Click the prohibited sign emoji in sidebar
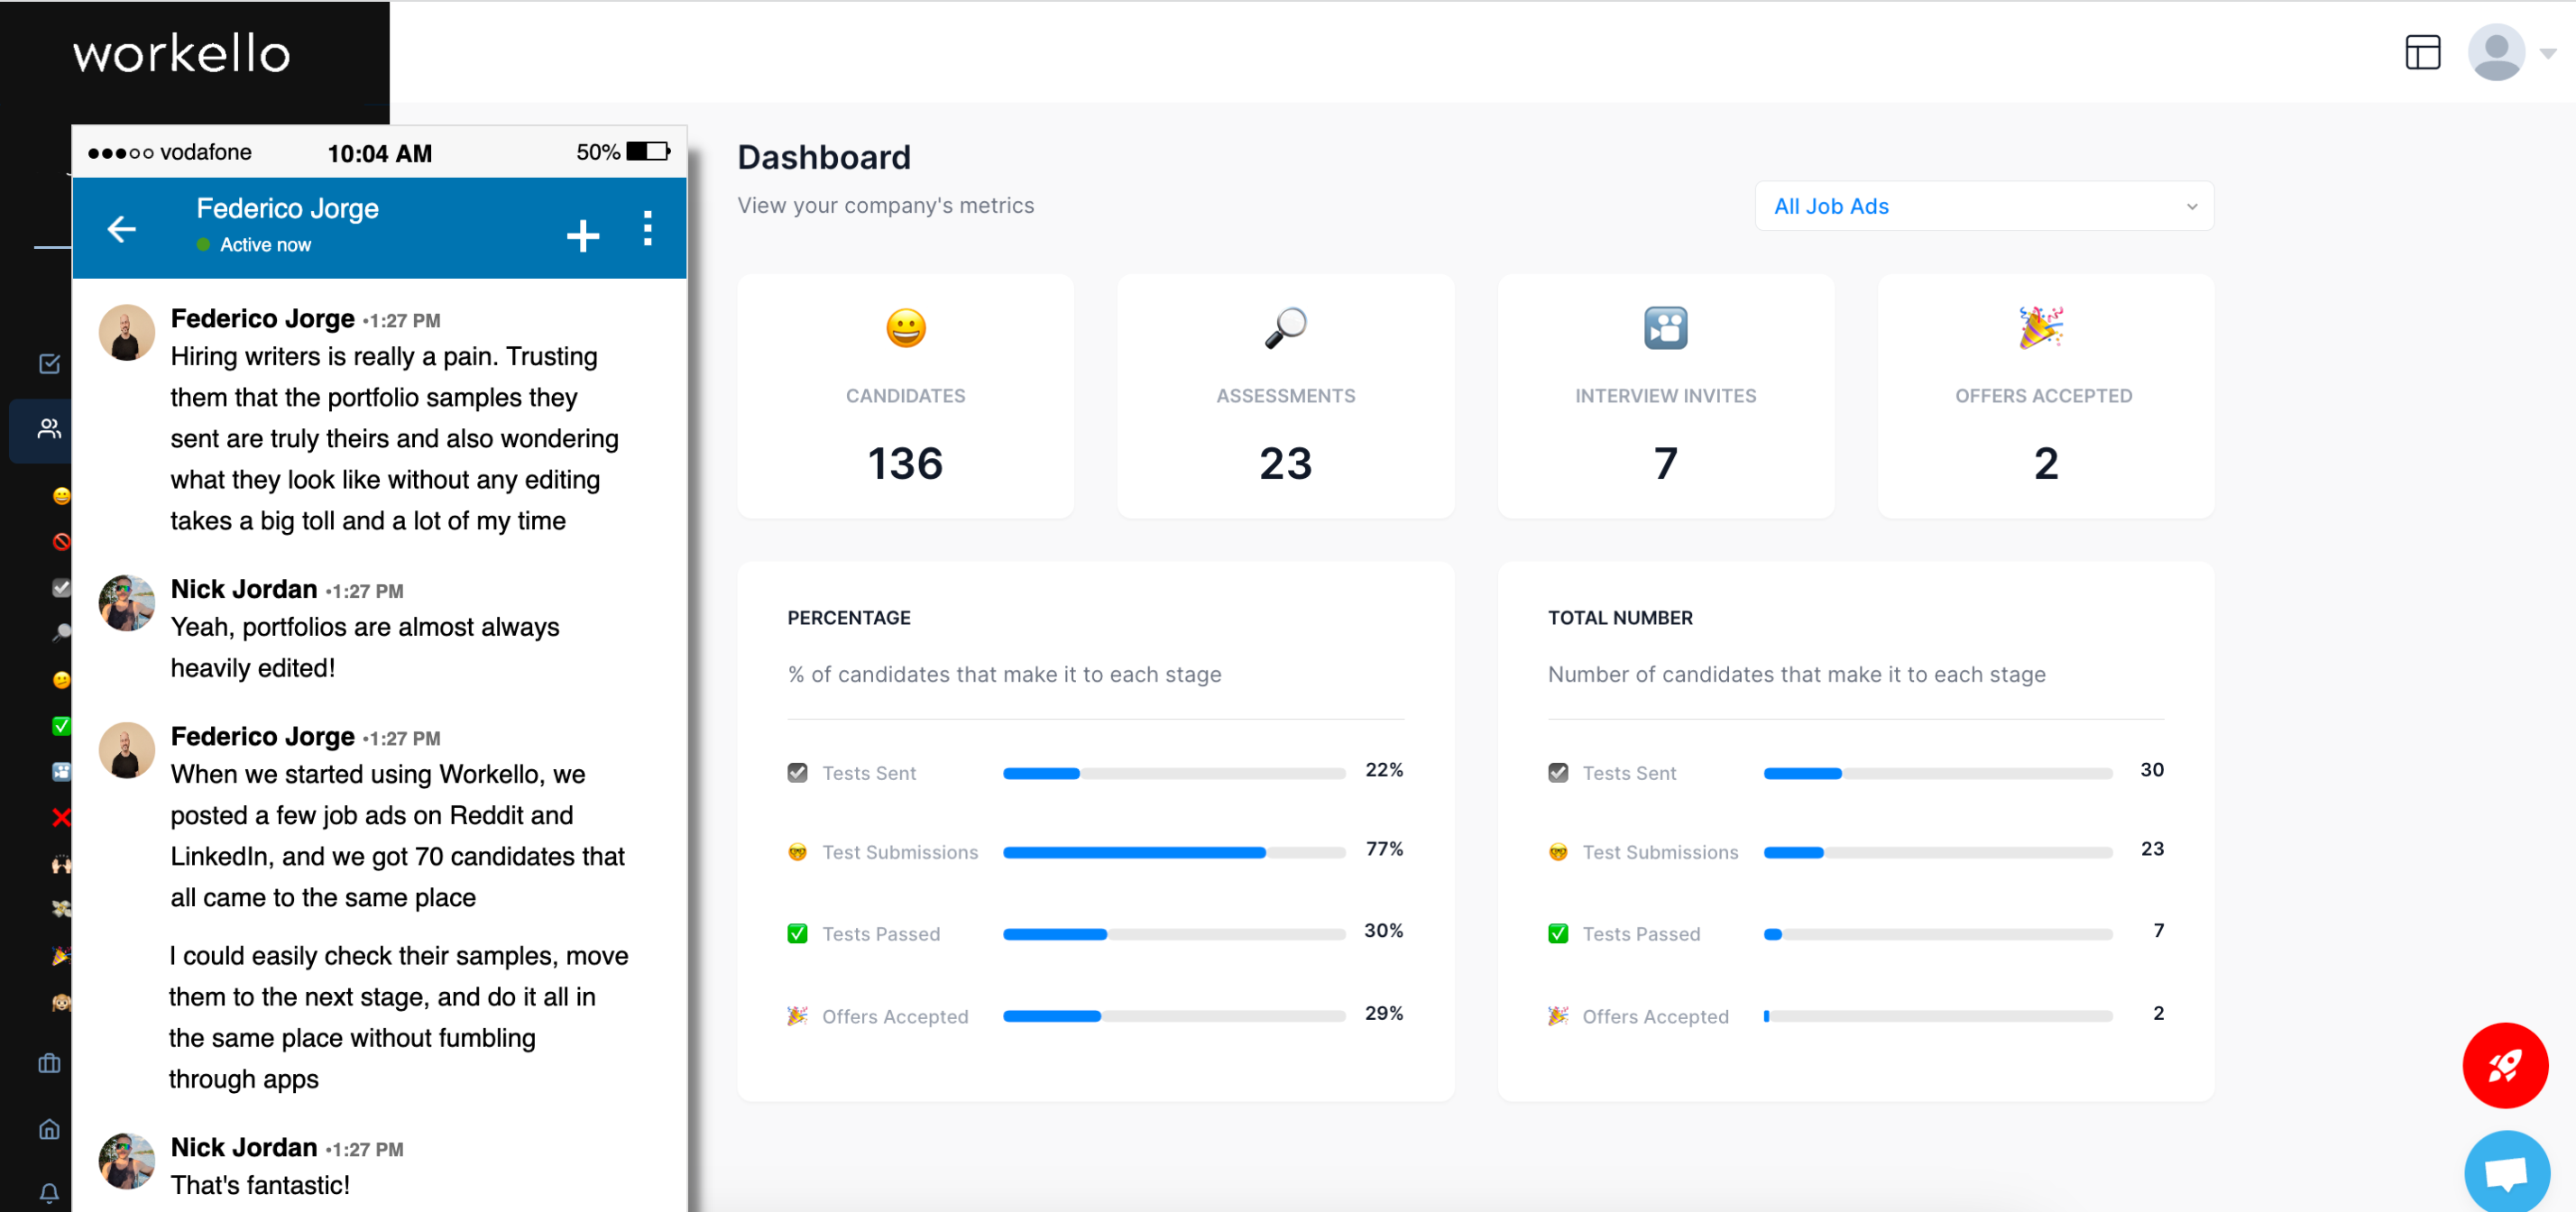 coord(62,541)
